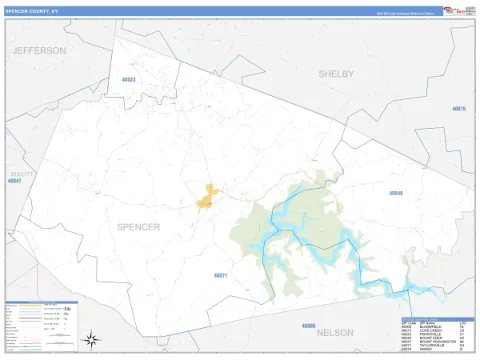480x360 pixels.
Task: Click the pink line swatch in the legend
Action: coord(31,343)
